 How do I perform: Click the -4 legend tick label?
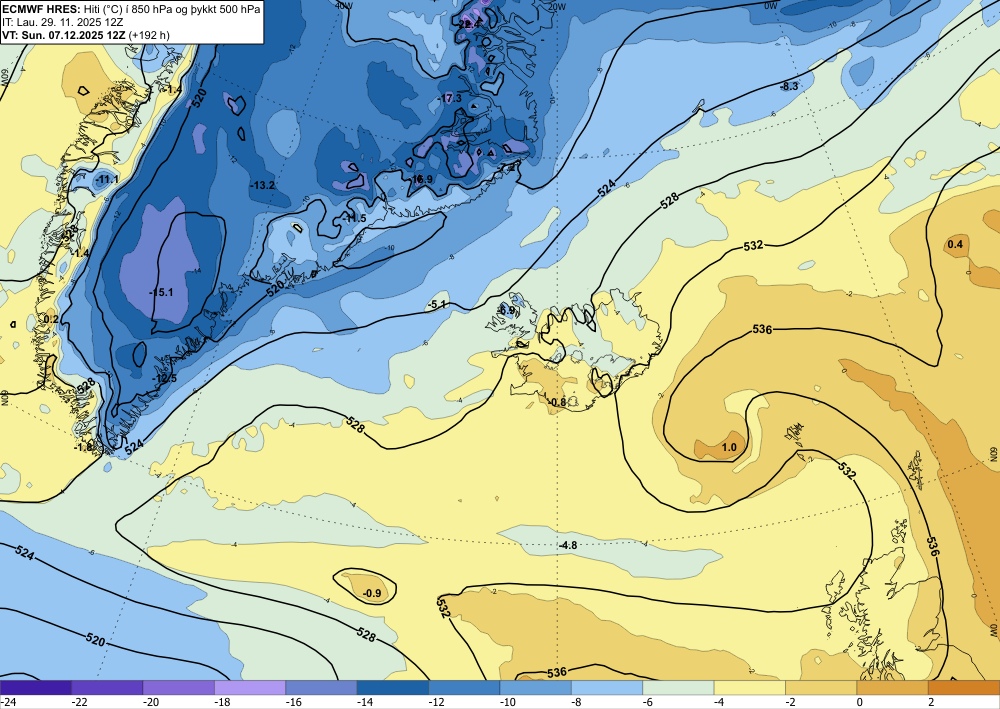click(721, 702)
